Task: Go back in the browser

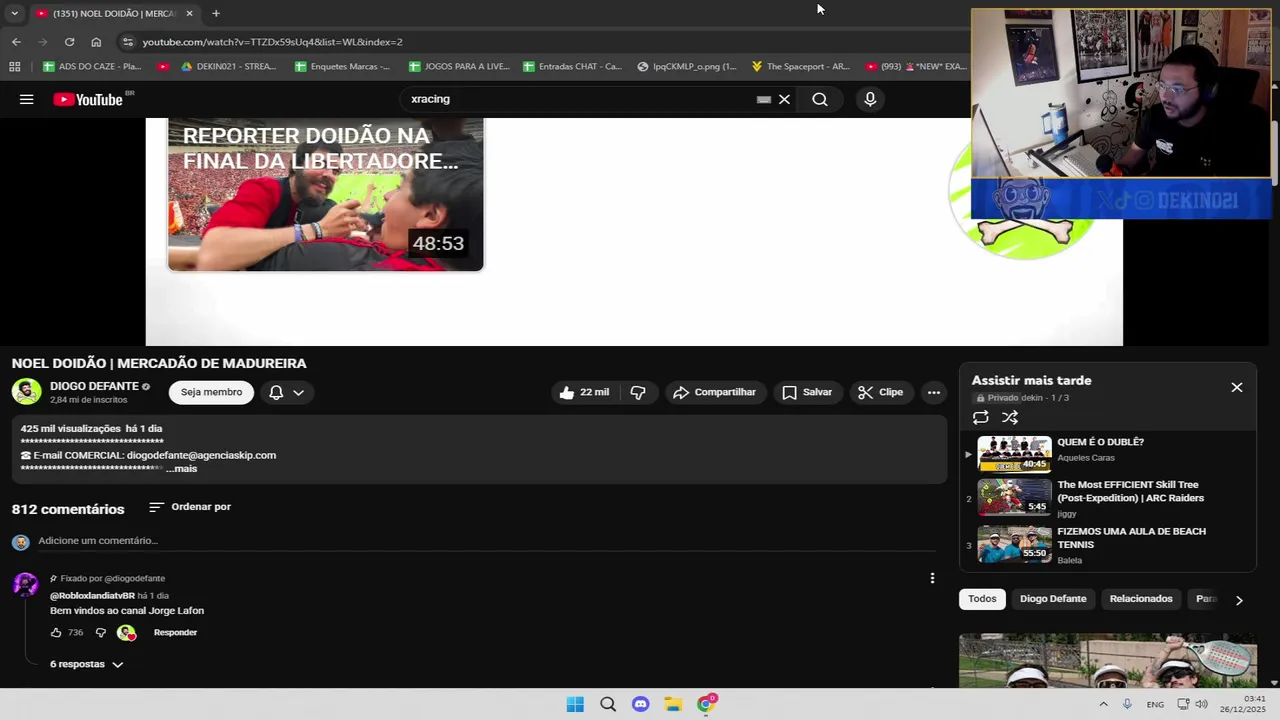Action: tap(16, 42)
